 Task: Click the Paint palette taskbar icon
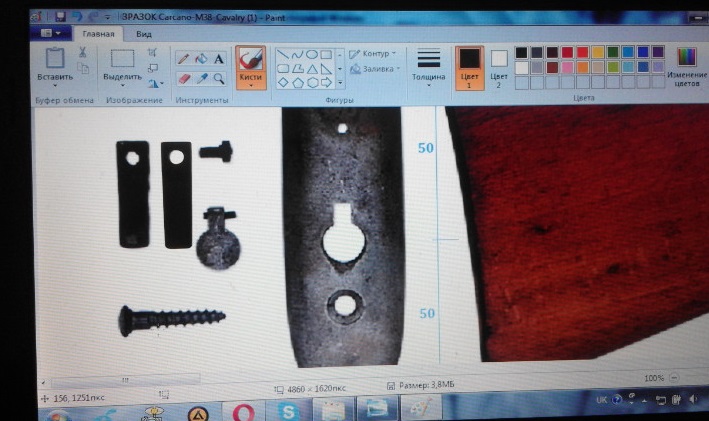421,408
